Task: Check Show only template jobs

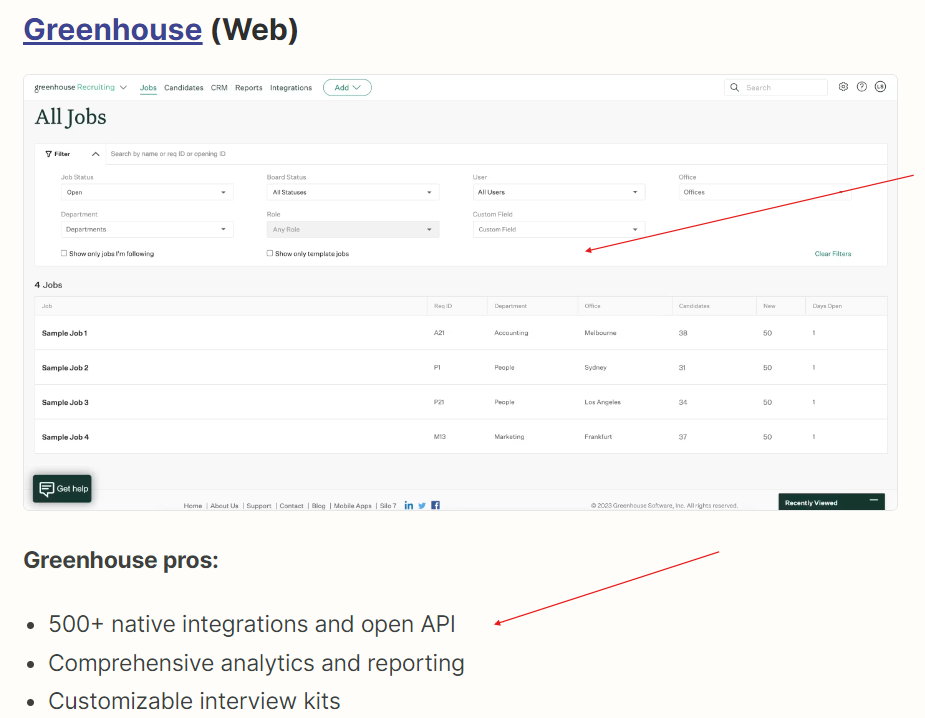Action: point(270,253)
